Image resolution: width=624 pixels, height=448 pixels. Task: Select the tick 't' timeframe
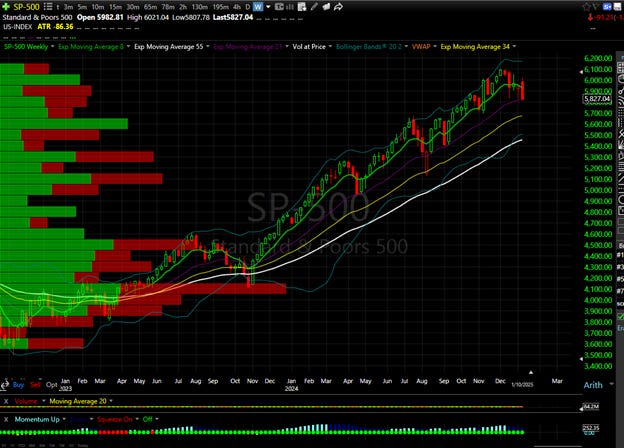[x=58, y=7]
